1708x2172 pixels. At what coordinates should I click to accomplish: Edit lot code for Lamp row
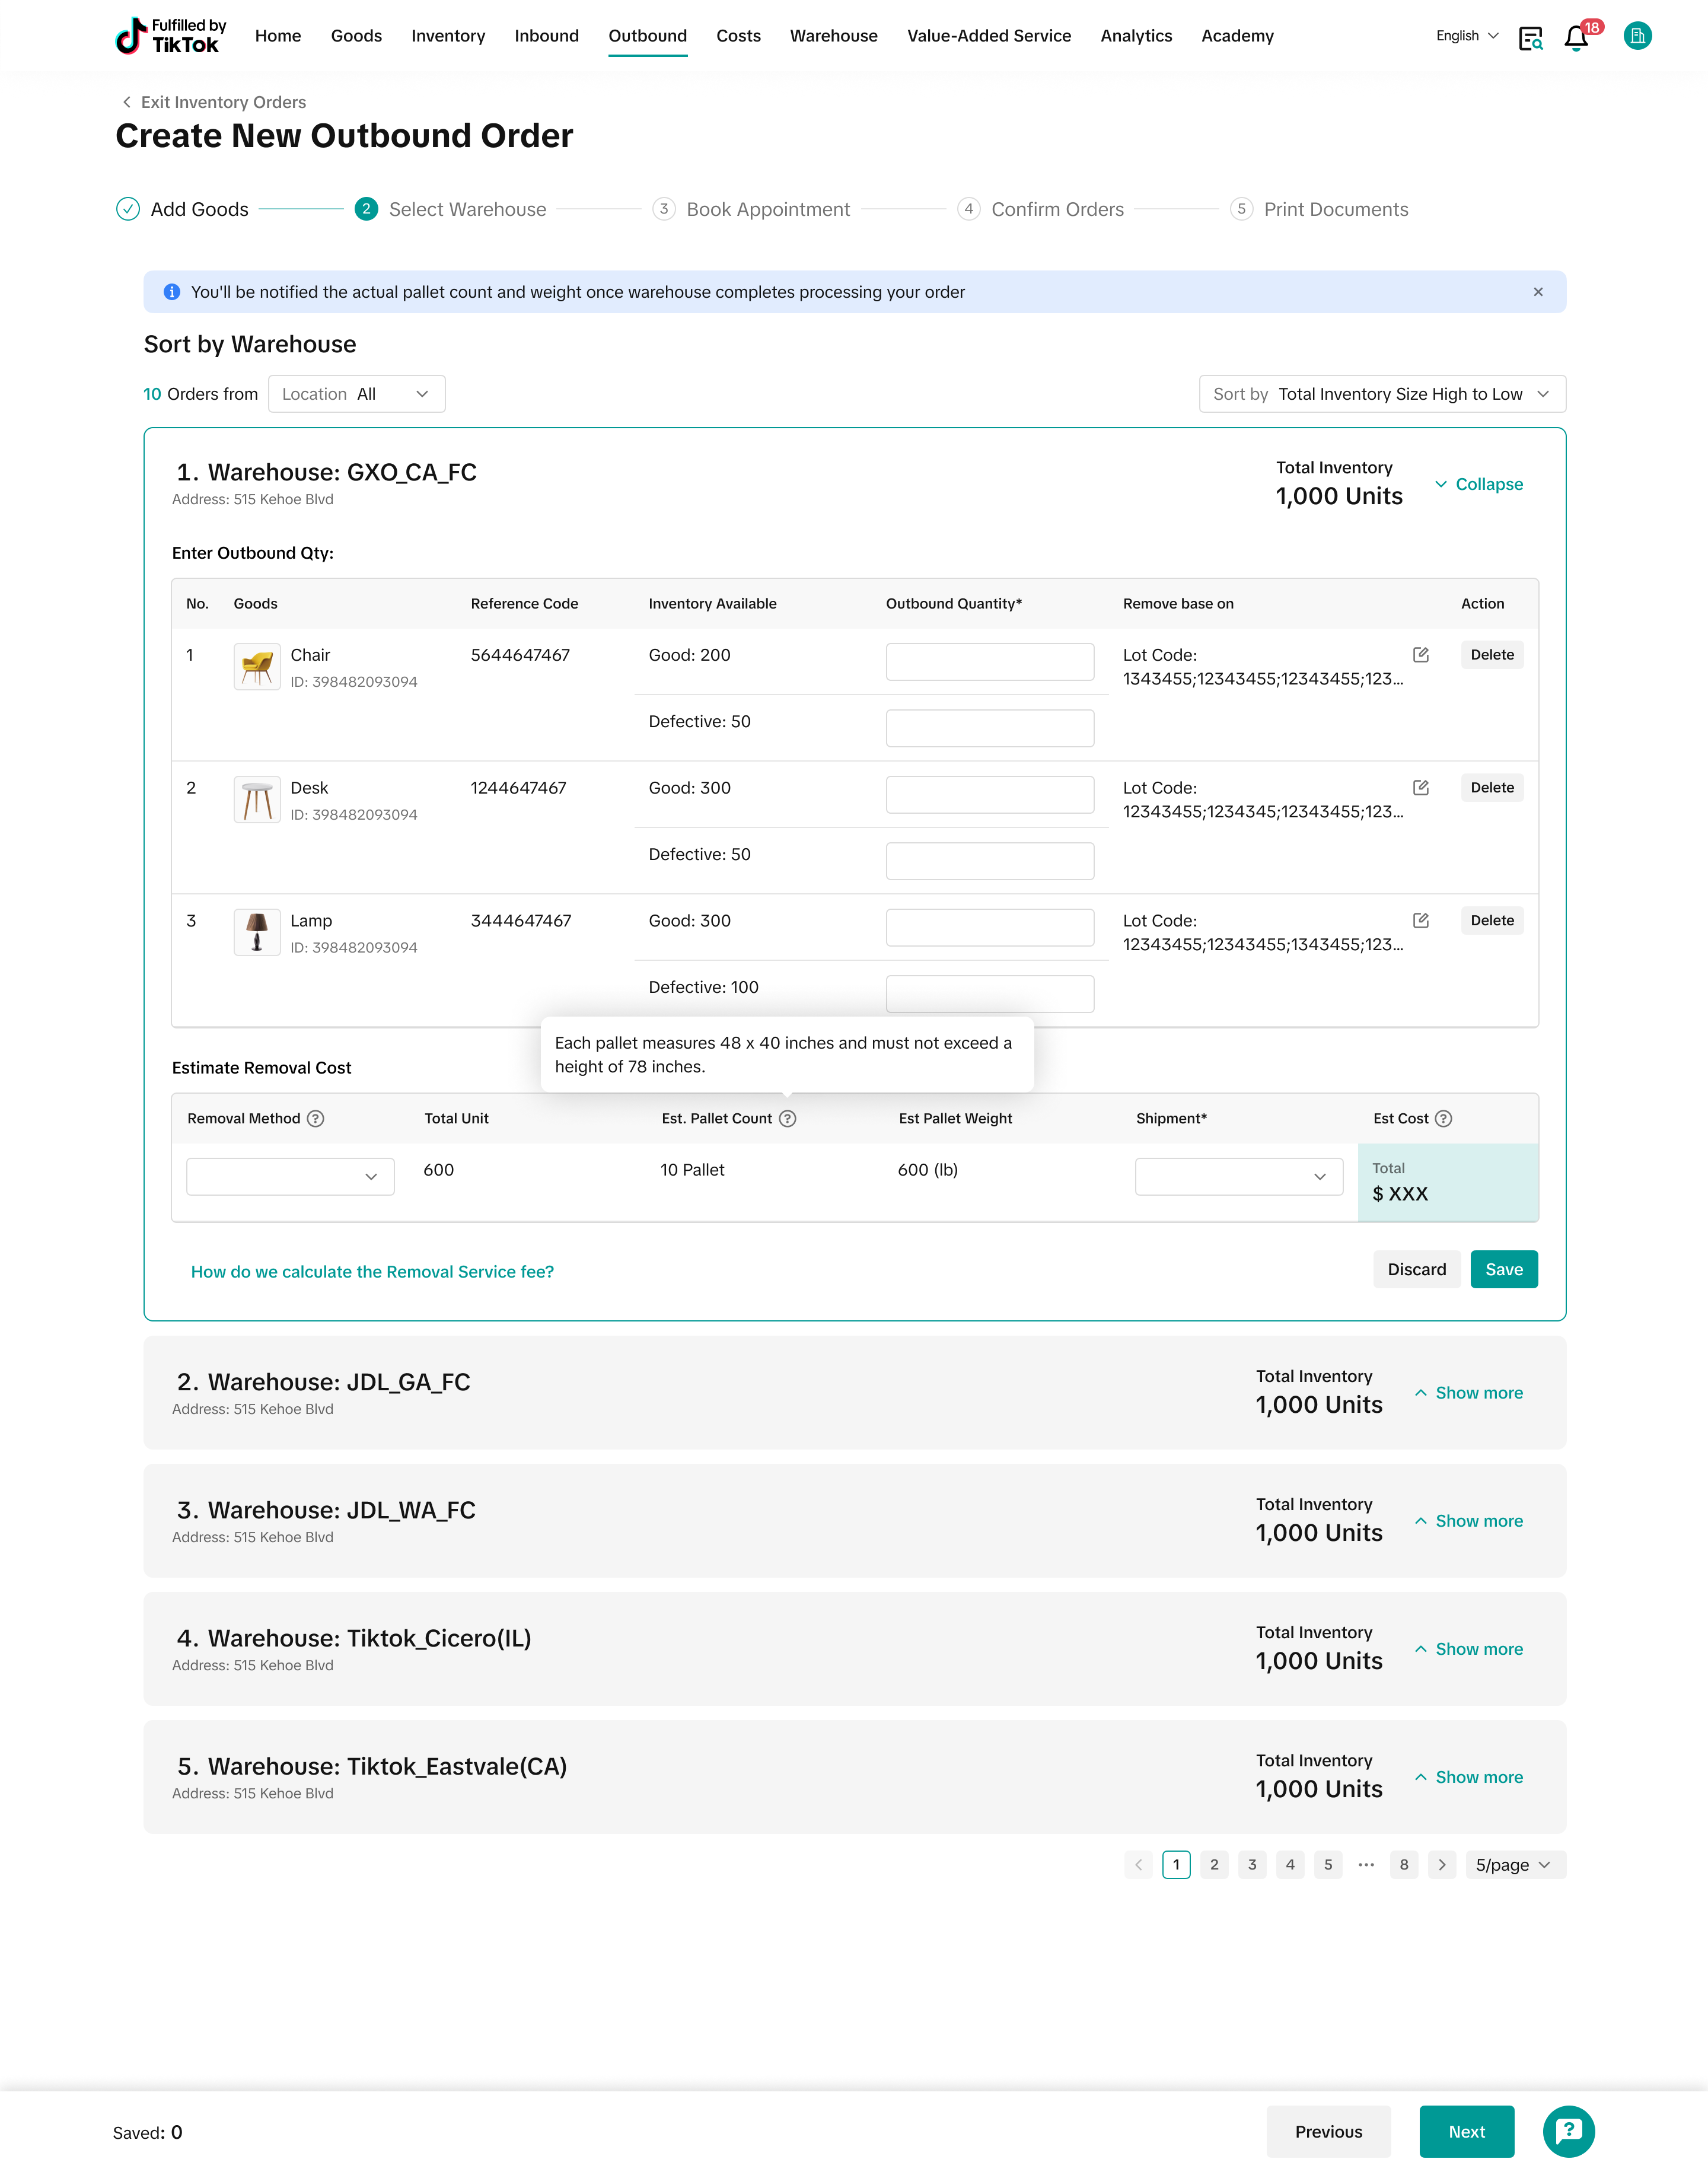pos(1420,921)
